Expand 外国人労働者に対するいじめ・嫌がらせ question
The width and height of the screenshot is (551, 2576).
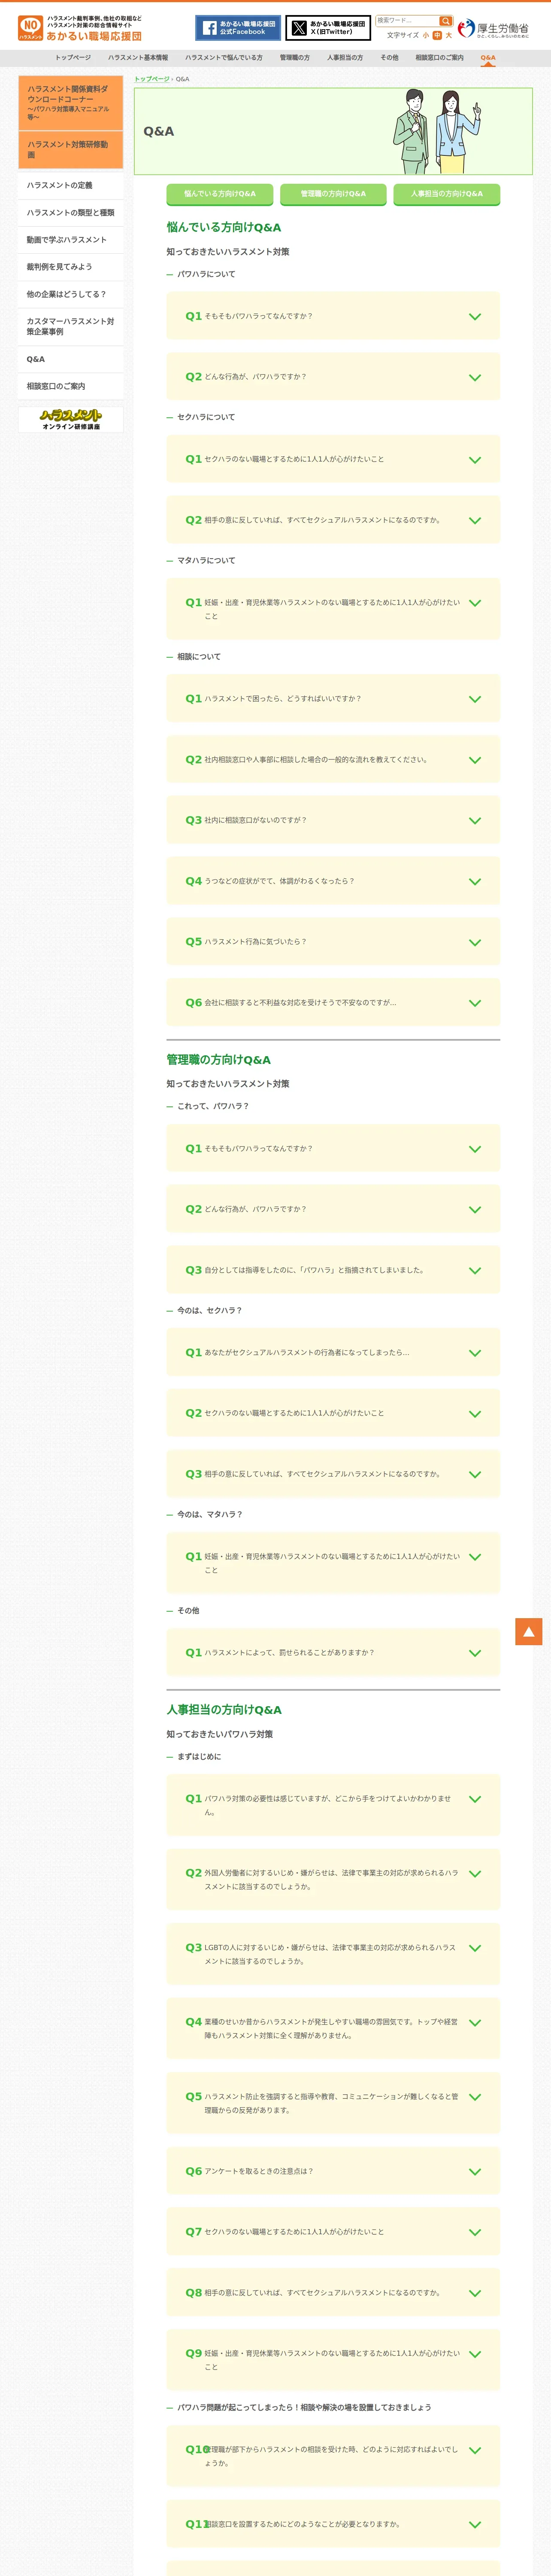(x=333, y=1880)
